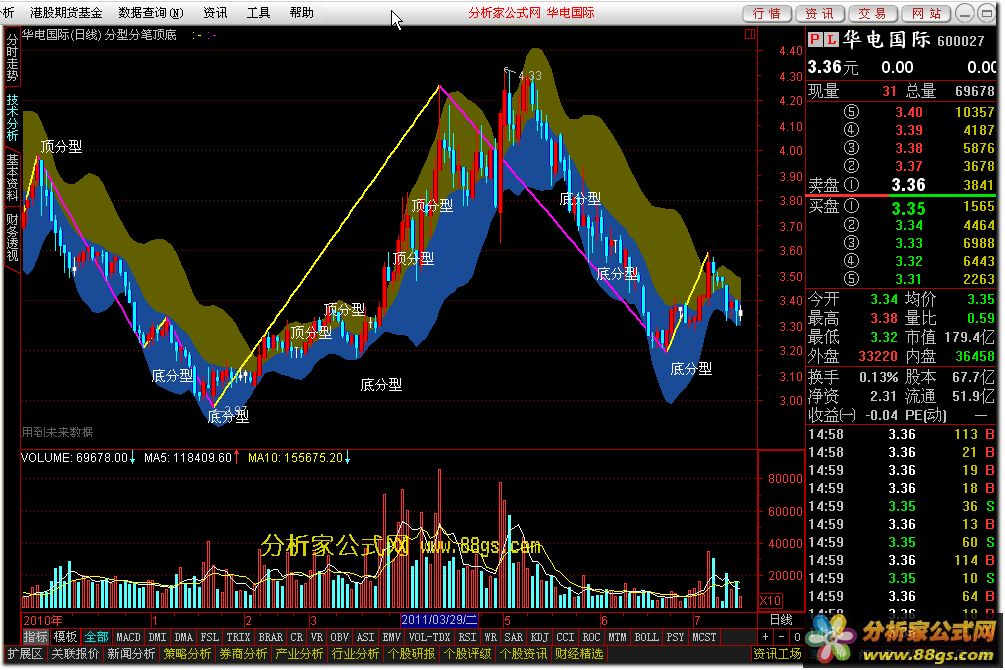Select the CCI indicator
1005x670 pixels.
click(x=565, y=637)
